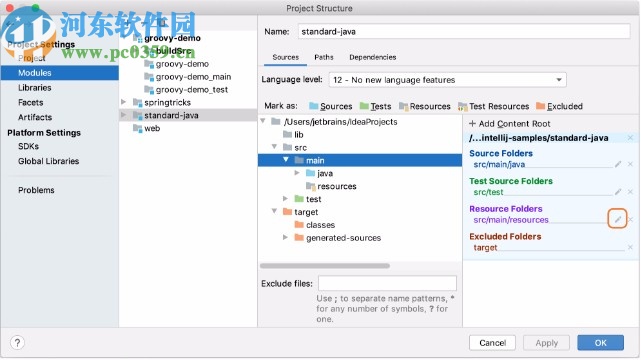Viewport: 641px width, 360px height.
Task: Remove the standard-java content root with X
Action: pyautogui.click(x=630, y=138)
